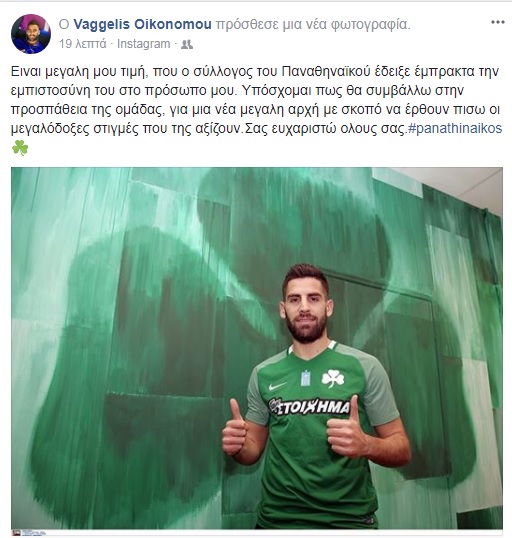Click the player's face in the photo
This screenshot has height=538, width=512.
click(x=305, y=307)
